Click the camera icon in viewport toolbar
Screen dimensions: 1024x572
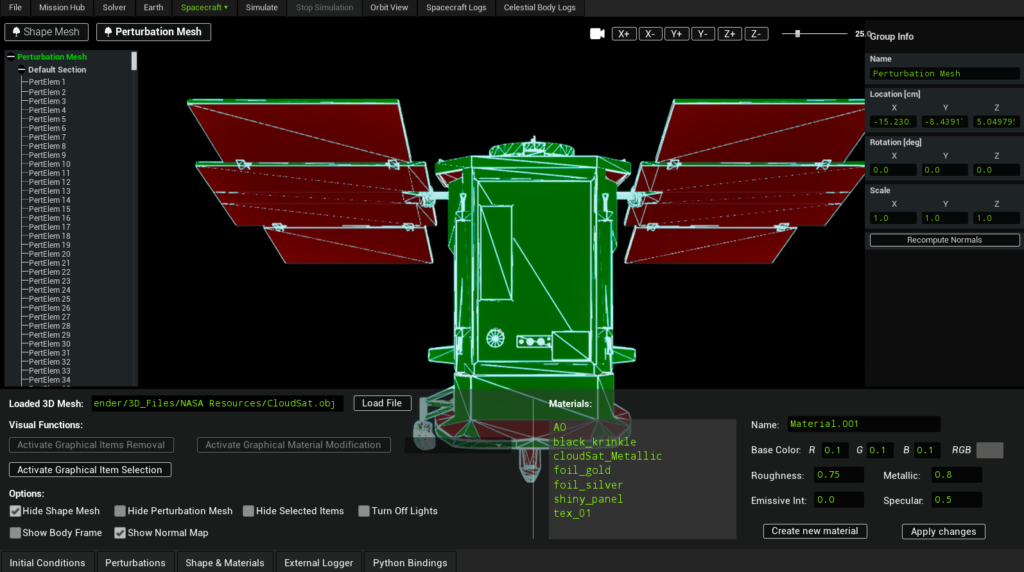[597, 34]
